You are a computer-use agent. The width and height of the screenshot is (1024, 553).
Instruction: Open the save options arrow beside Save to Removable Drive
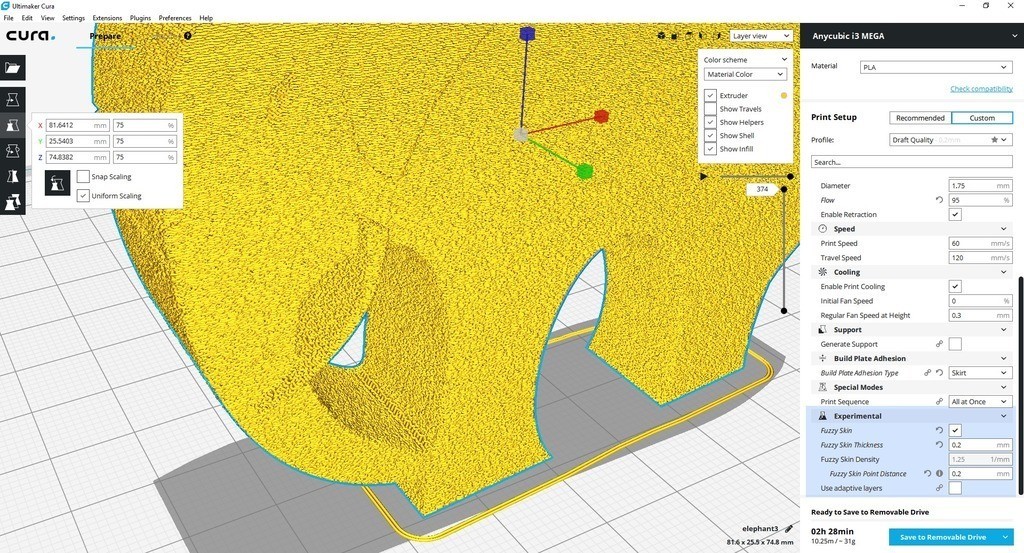pyautogui.click(x=1006, y=537)
